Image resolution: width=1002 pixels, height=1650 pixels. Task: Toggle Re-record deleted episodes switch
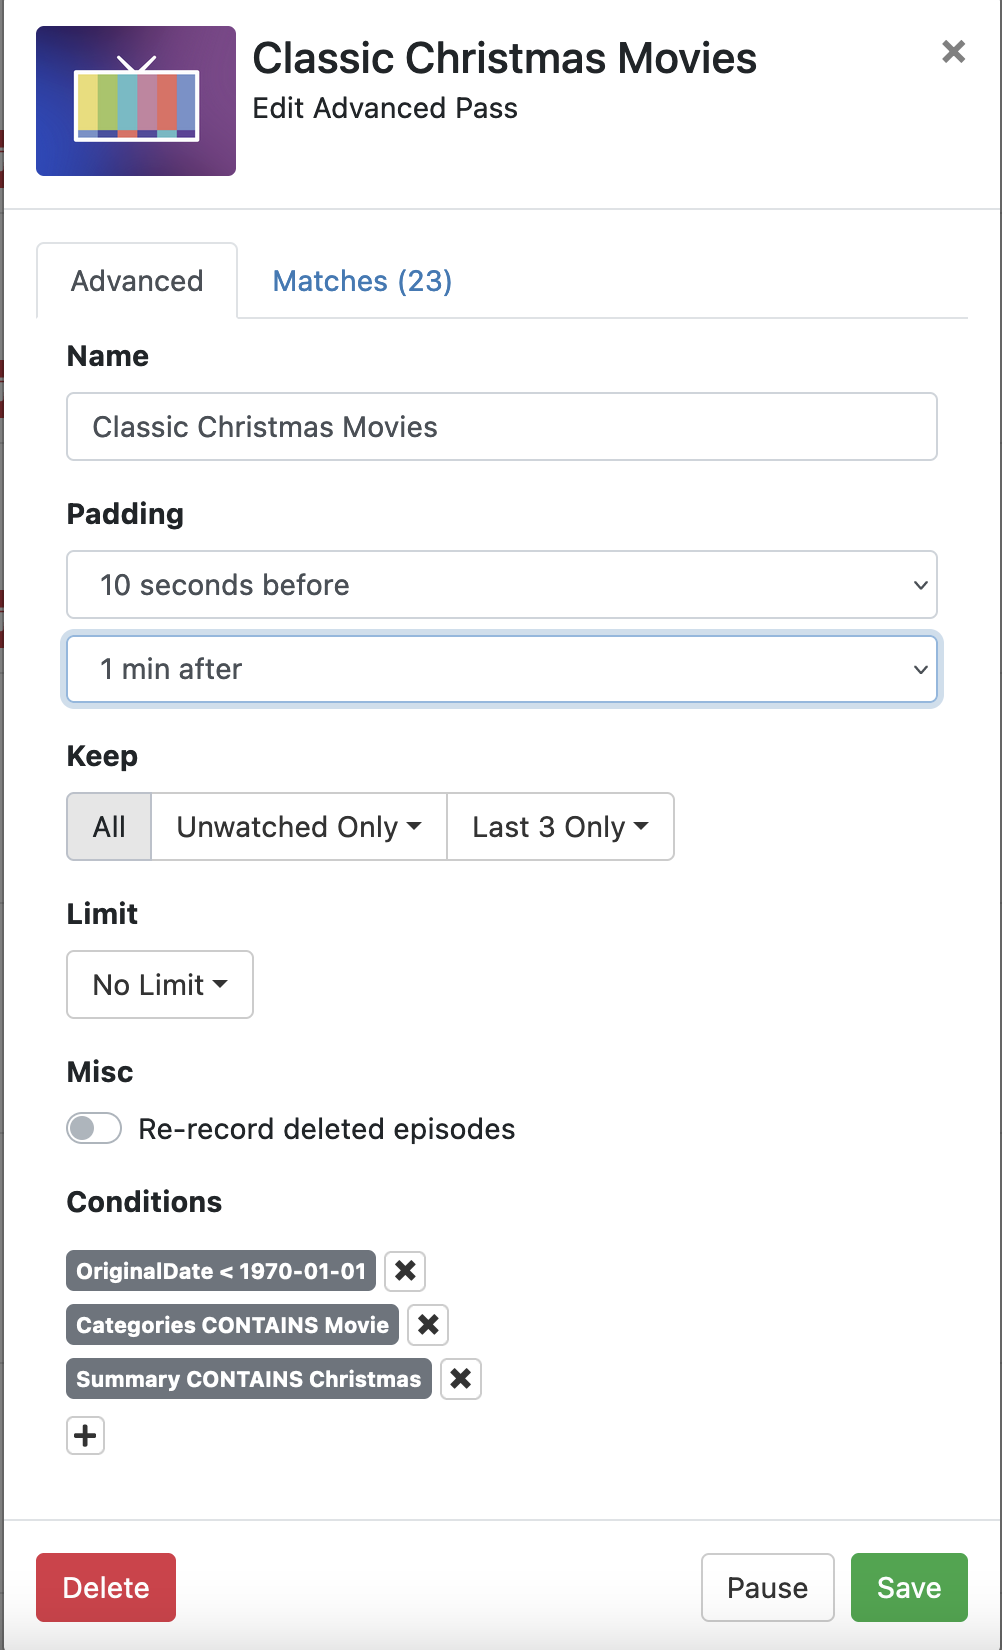click(95, 1129)
